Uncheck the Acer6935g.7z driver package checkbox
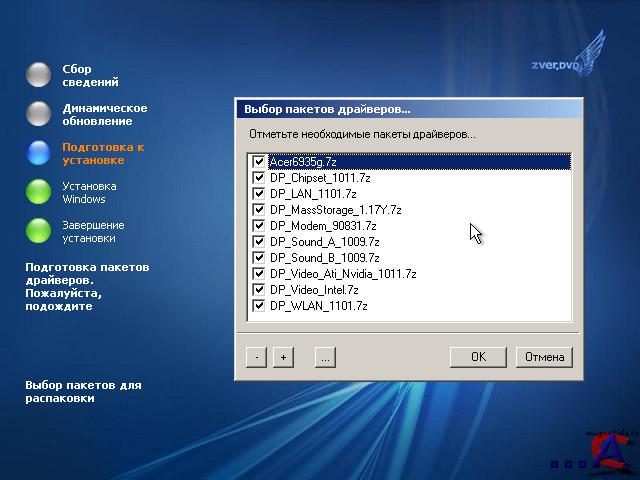This screenshot has width=640, height=480. (x=260, y=161)
